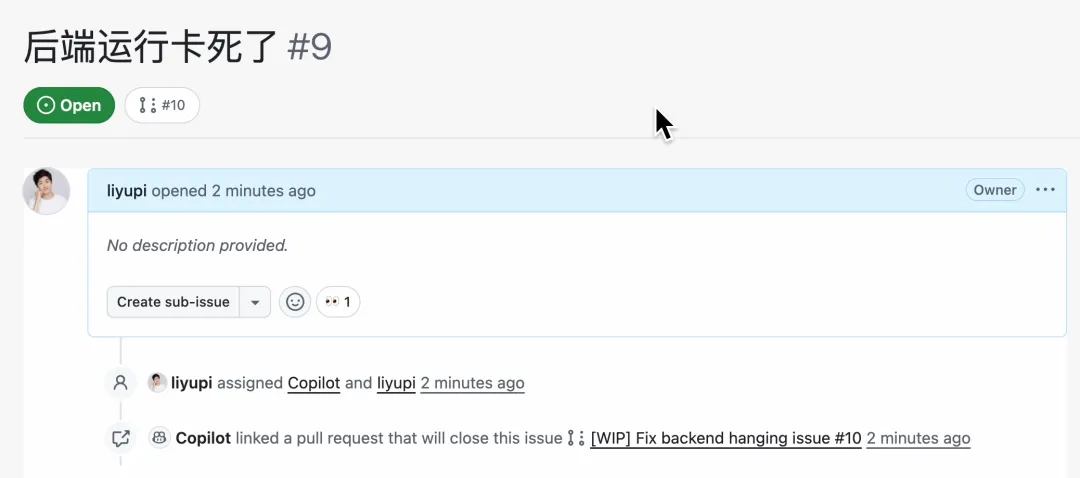Open the underlined liyupi assignee link
This screenshot has width=1080, height=478.
click(396, 383)
